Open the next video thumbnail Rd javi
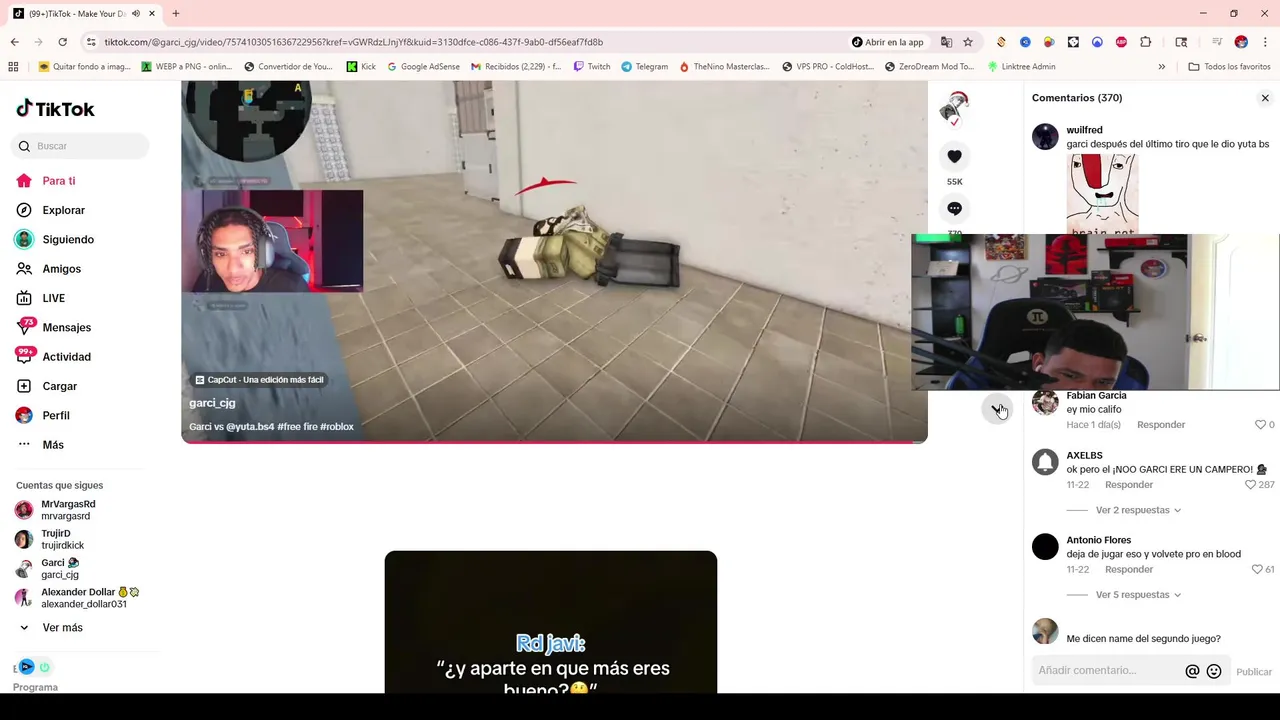The height and width of the screenshot is (720, 1280). coord(551,622)
